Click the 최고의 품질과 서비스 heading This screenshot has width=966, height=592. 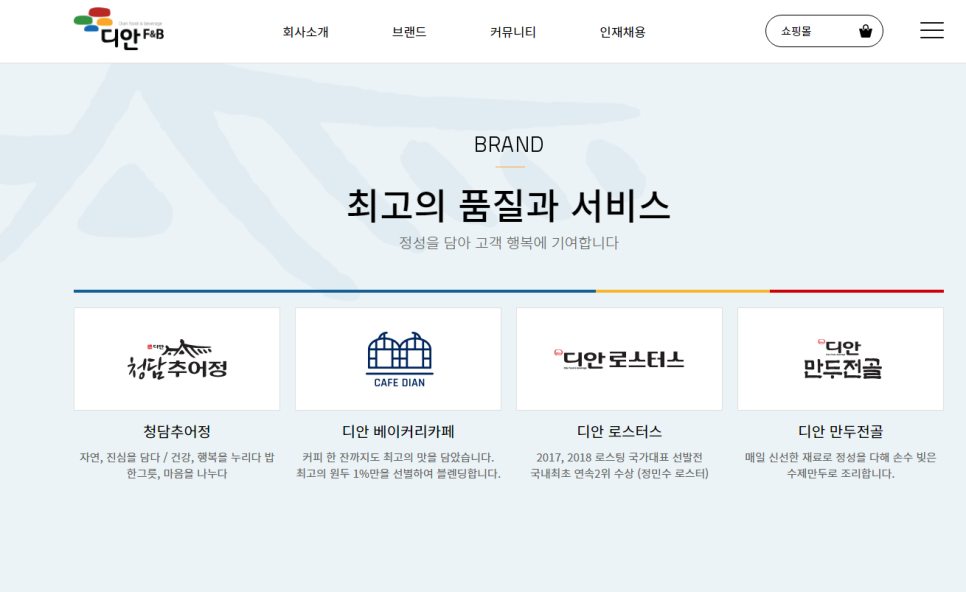tap(508, 206)
